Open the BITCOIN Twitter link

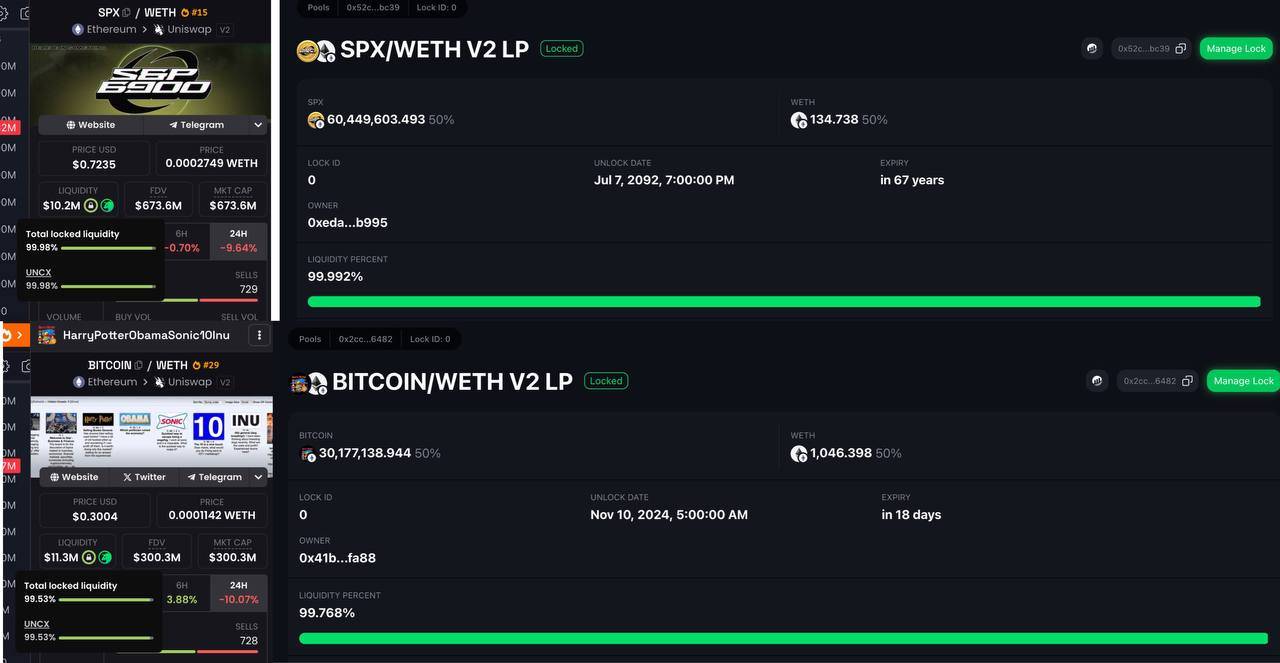pyautogui.click(x=144, y=477)
